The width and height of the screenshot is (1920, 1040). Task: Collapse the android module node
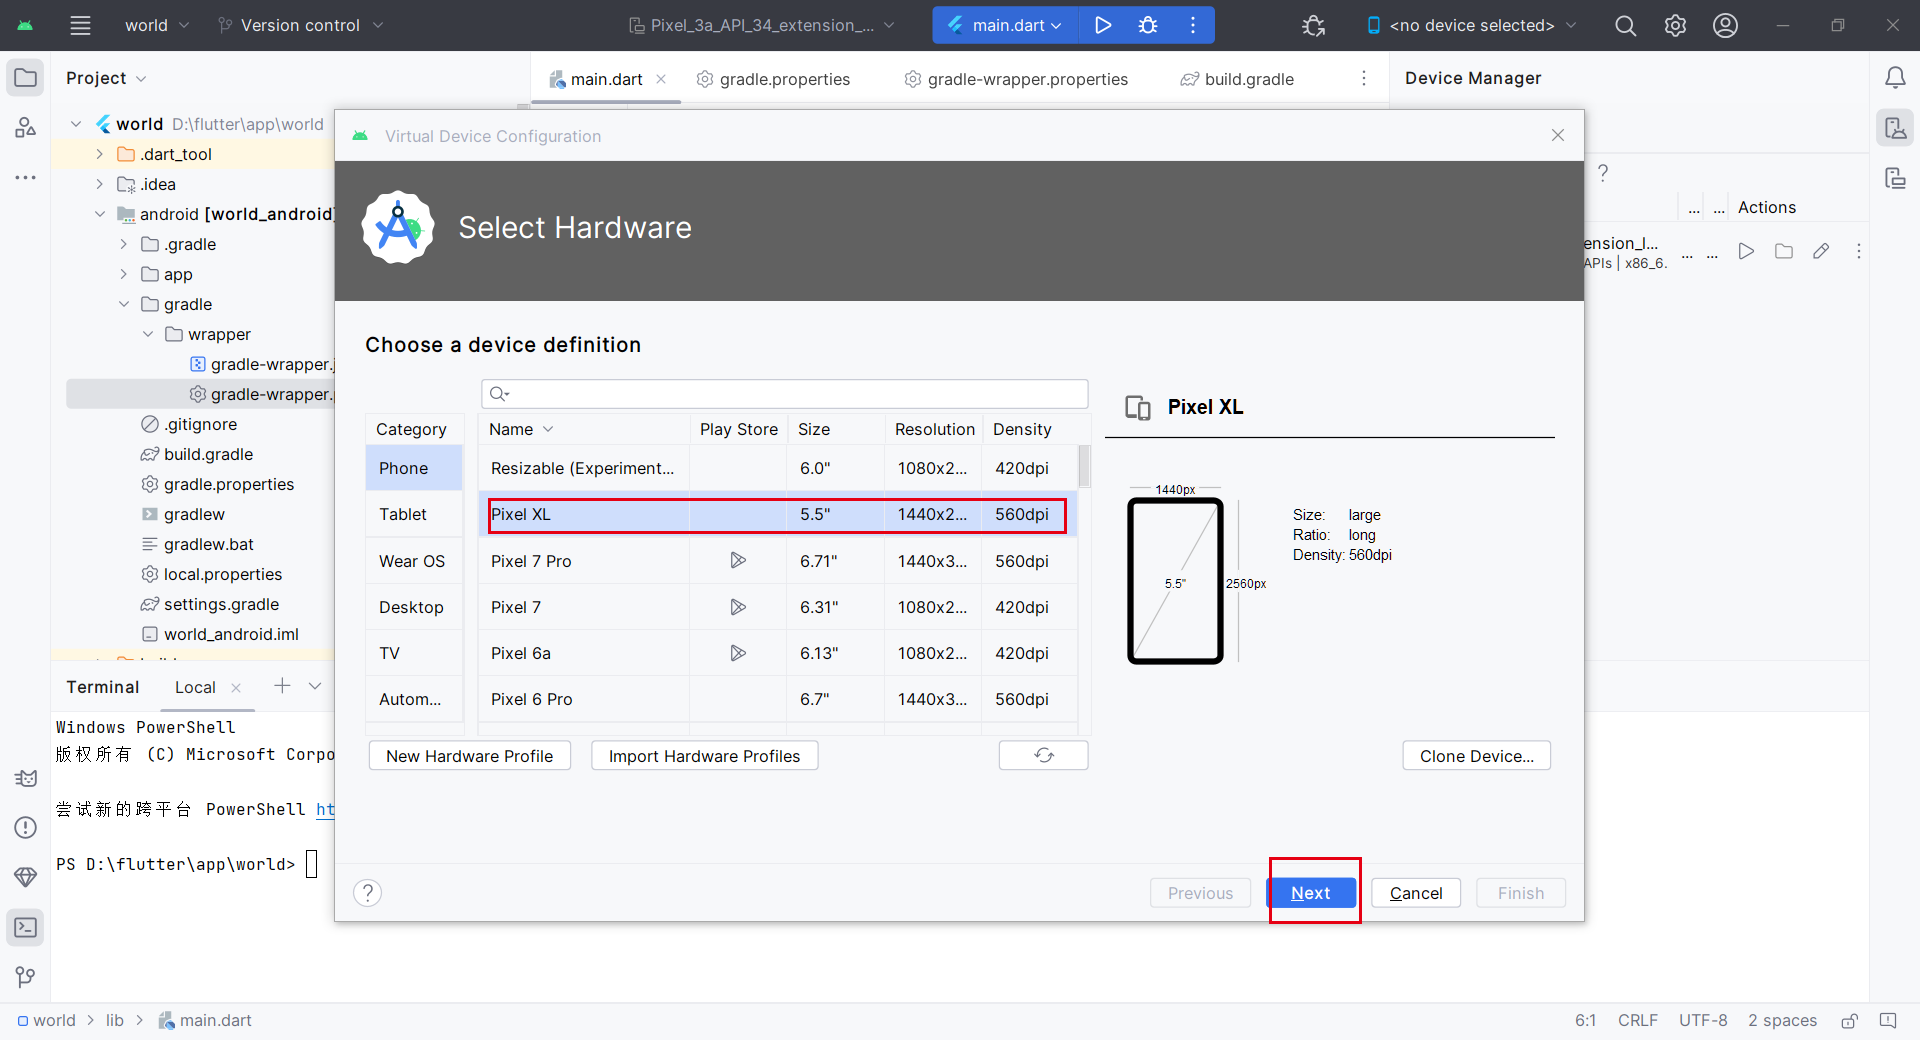click(99, 214)
